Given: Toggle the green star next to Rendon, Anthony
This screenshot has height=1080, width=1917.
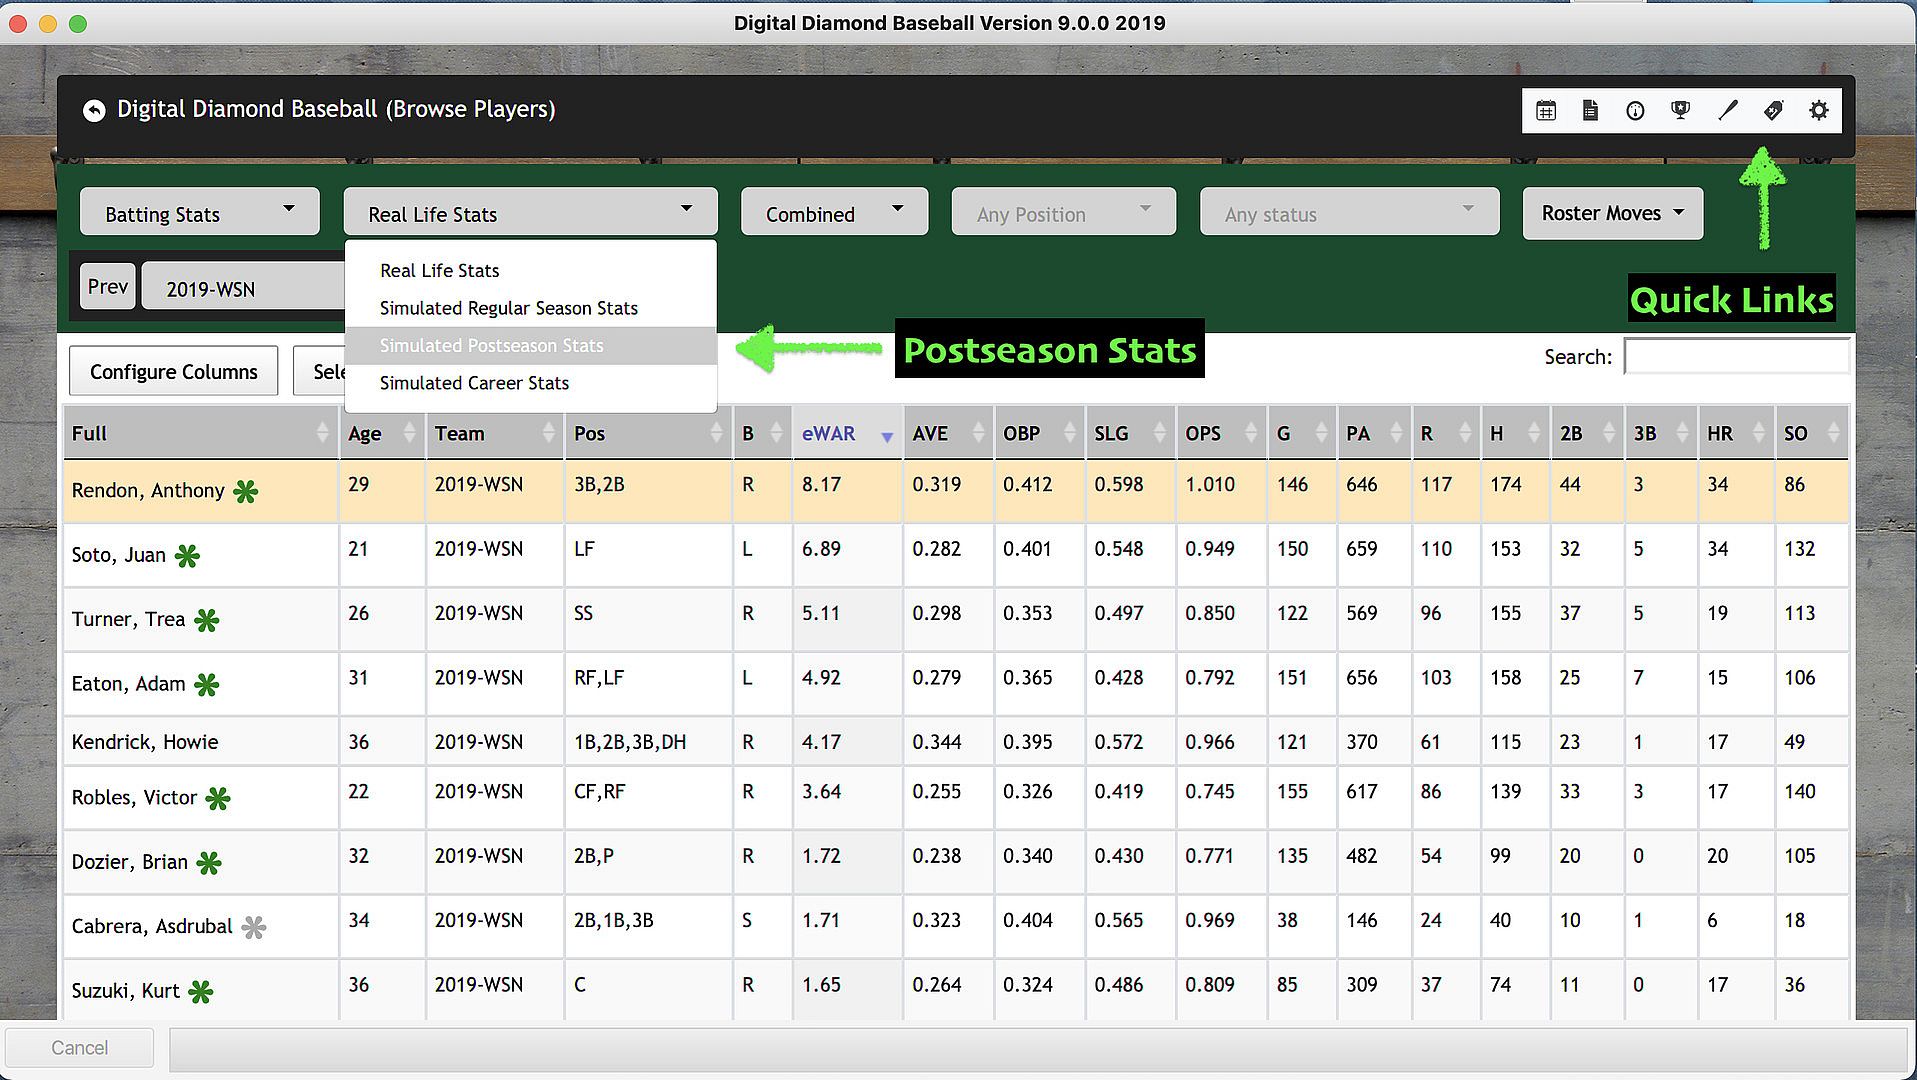Looking at the screenshot, I should [x=246, y=491].
